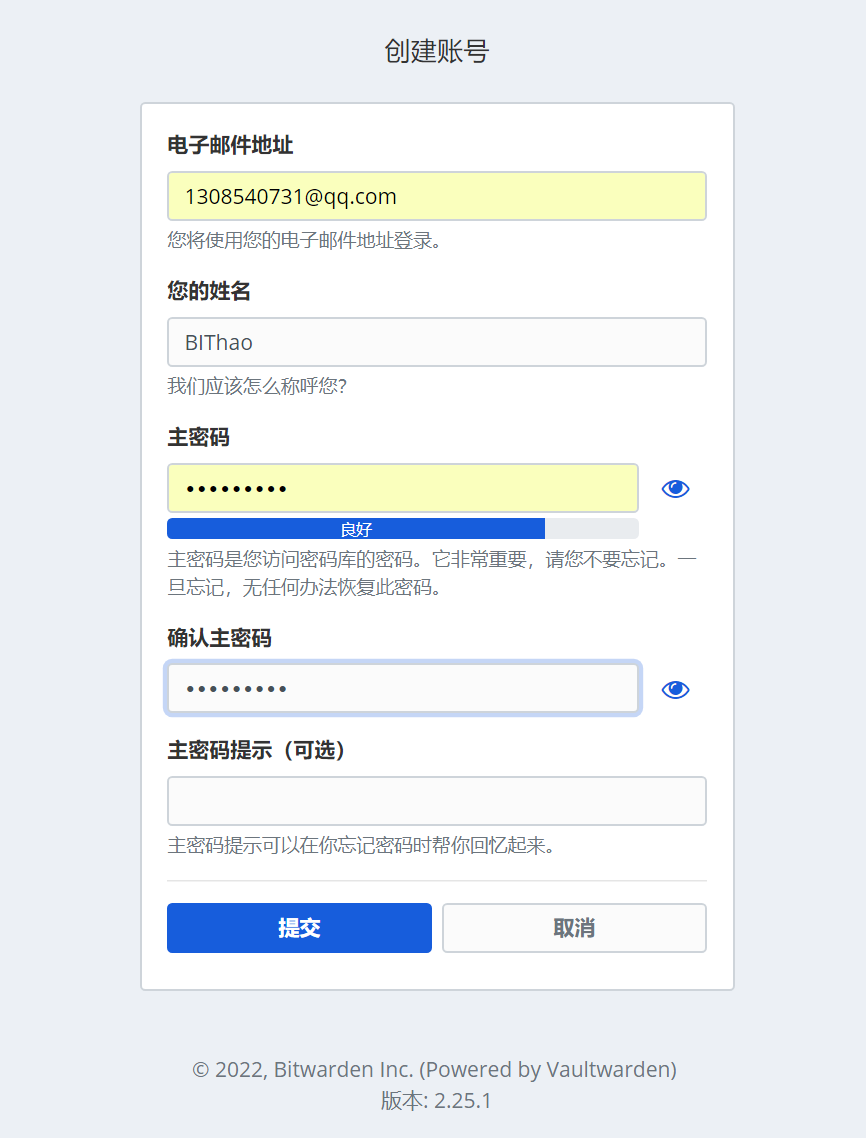This screenshot has height=1138, width=866.
Task: Click the empty 主密码提示 input field
Action: [x=436, y=801]
